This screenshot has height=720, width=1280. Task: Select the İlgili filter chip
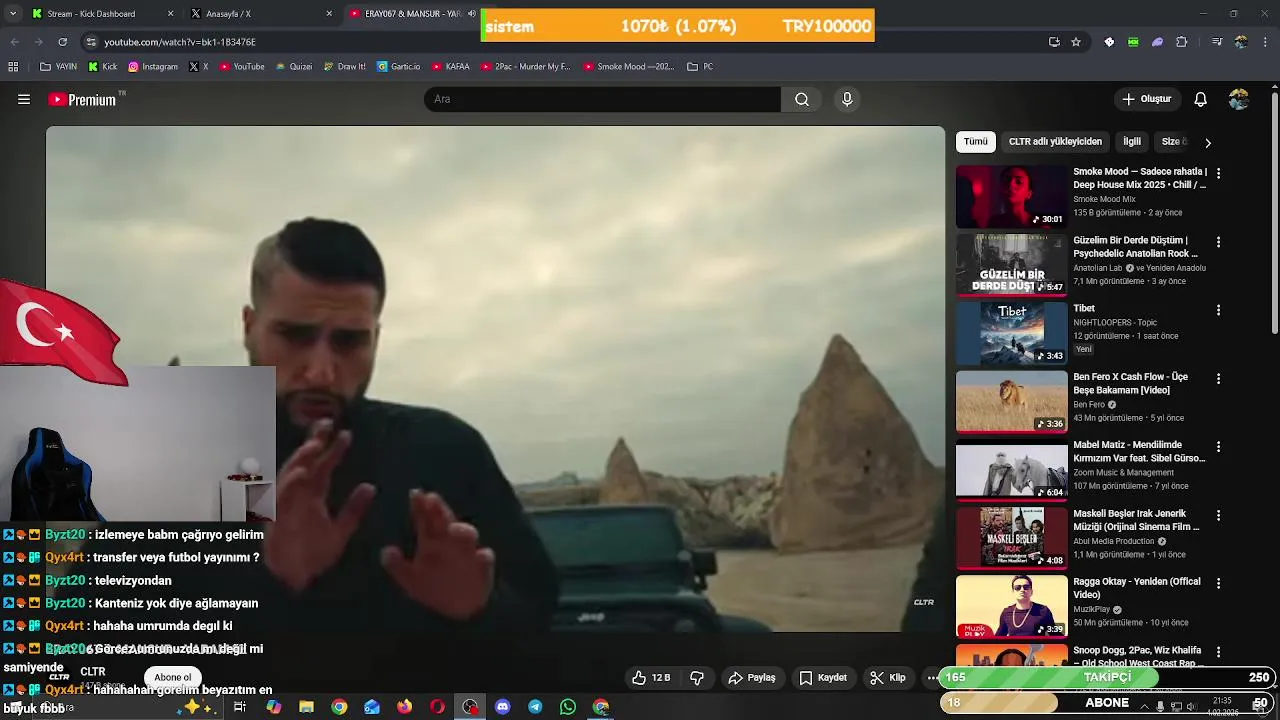pos(1132,142)
